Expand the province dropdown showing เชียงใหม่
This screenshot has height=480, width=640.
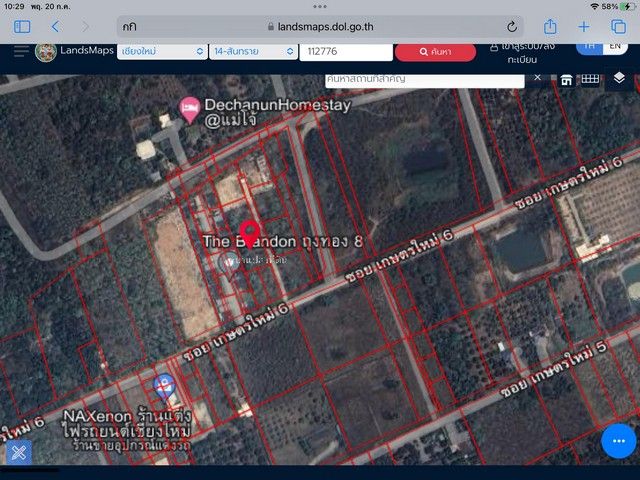161,51
